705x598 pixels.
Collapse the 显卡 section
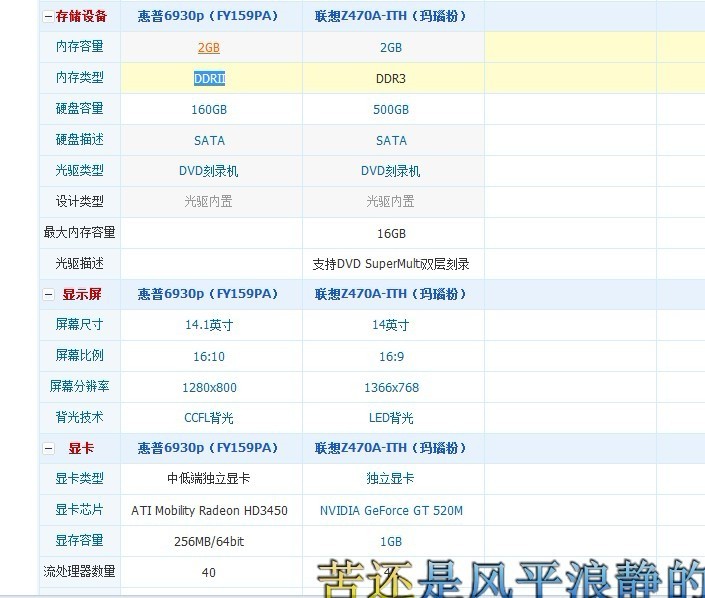(48, 448)
